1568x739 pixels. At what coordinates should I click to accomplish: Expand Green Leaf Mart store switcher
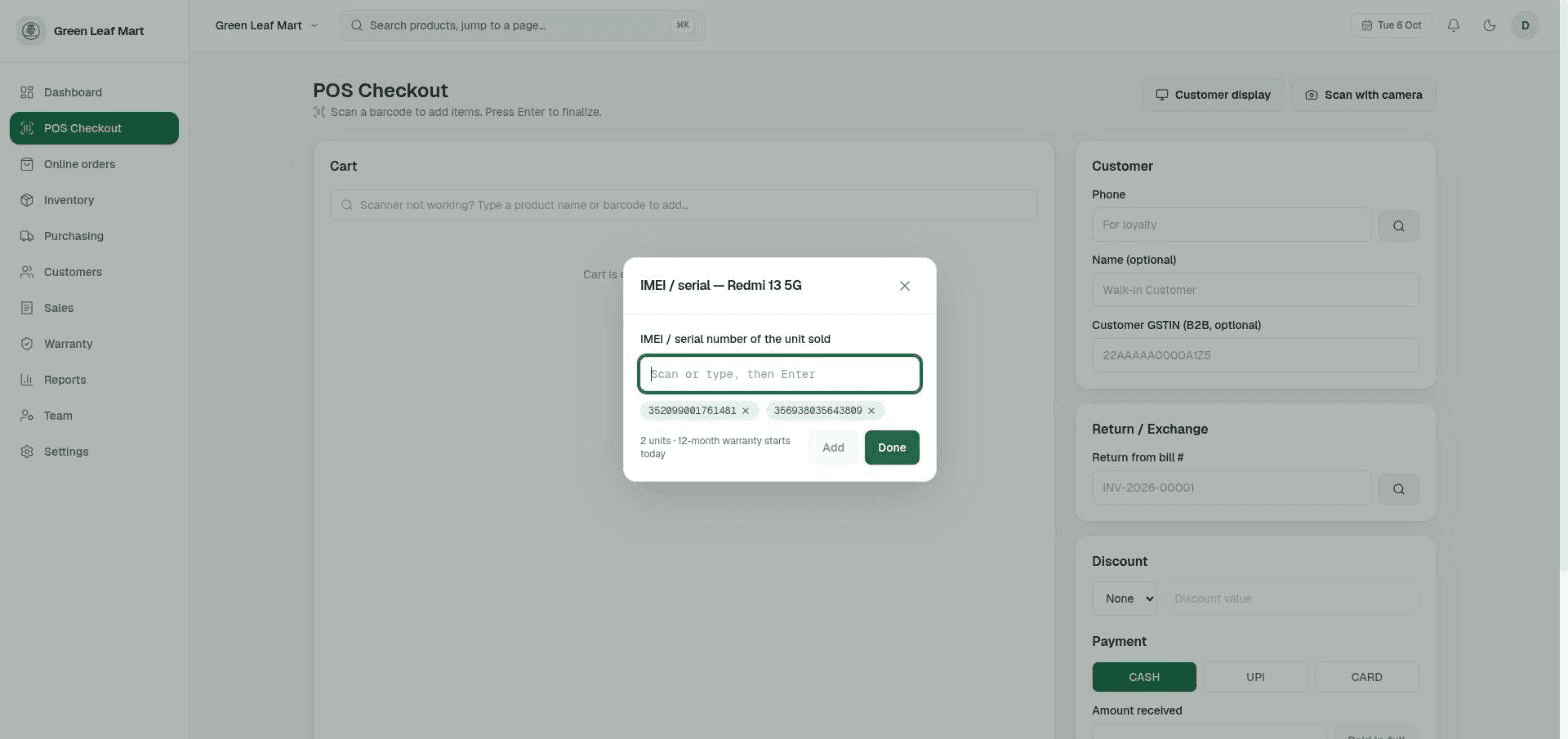click(x=266, y=25)
